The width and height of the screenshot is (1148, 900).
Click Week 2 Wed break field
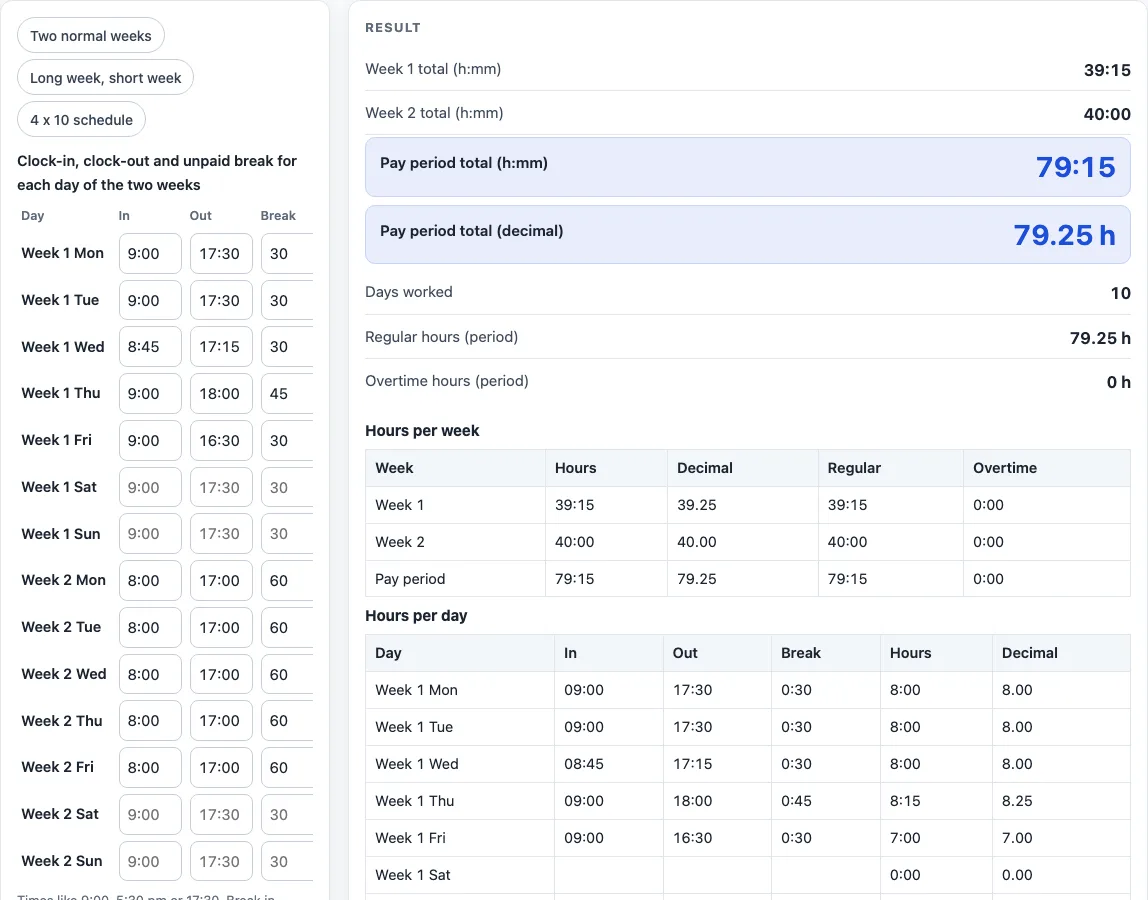(x=287, y=674)
